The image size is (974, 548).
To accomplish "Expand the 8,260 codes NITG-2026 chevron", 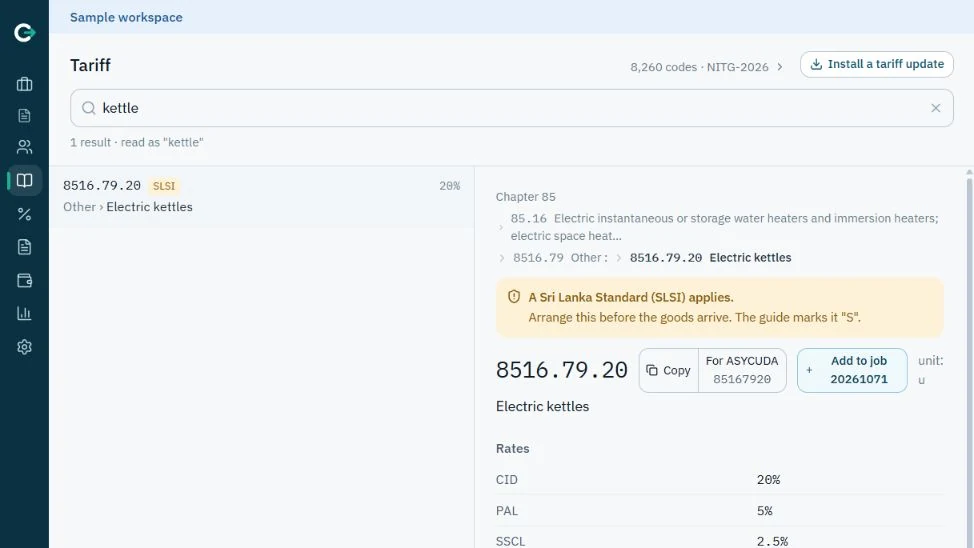I will [780, 66].
